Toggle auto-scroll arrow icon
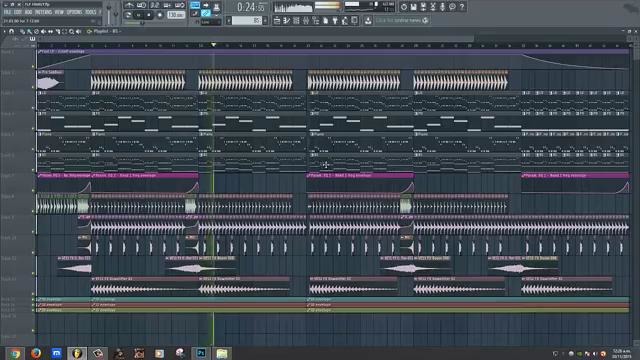The image size is (640, 360). coord(206,5)
